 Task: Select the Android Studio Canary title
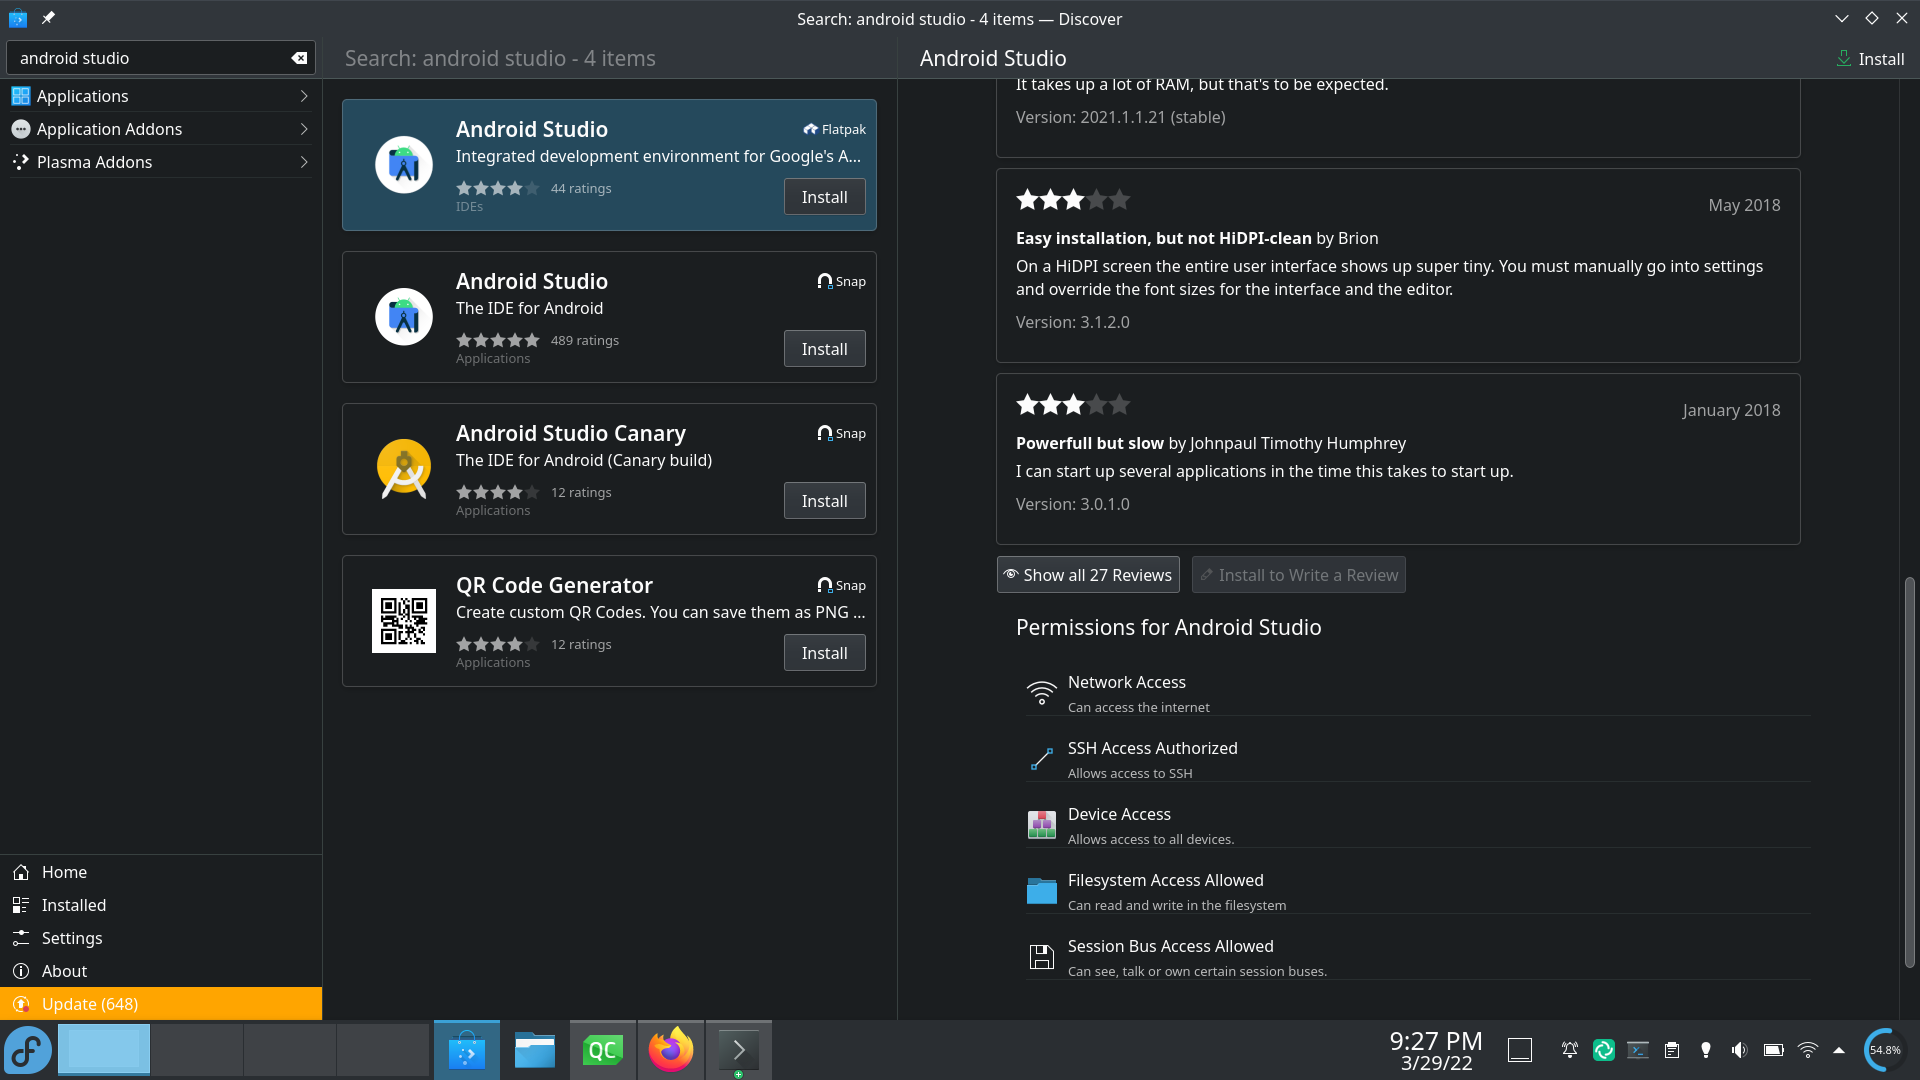click(570, 433)
